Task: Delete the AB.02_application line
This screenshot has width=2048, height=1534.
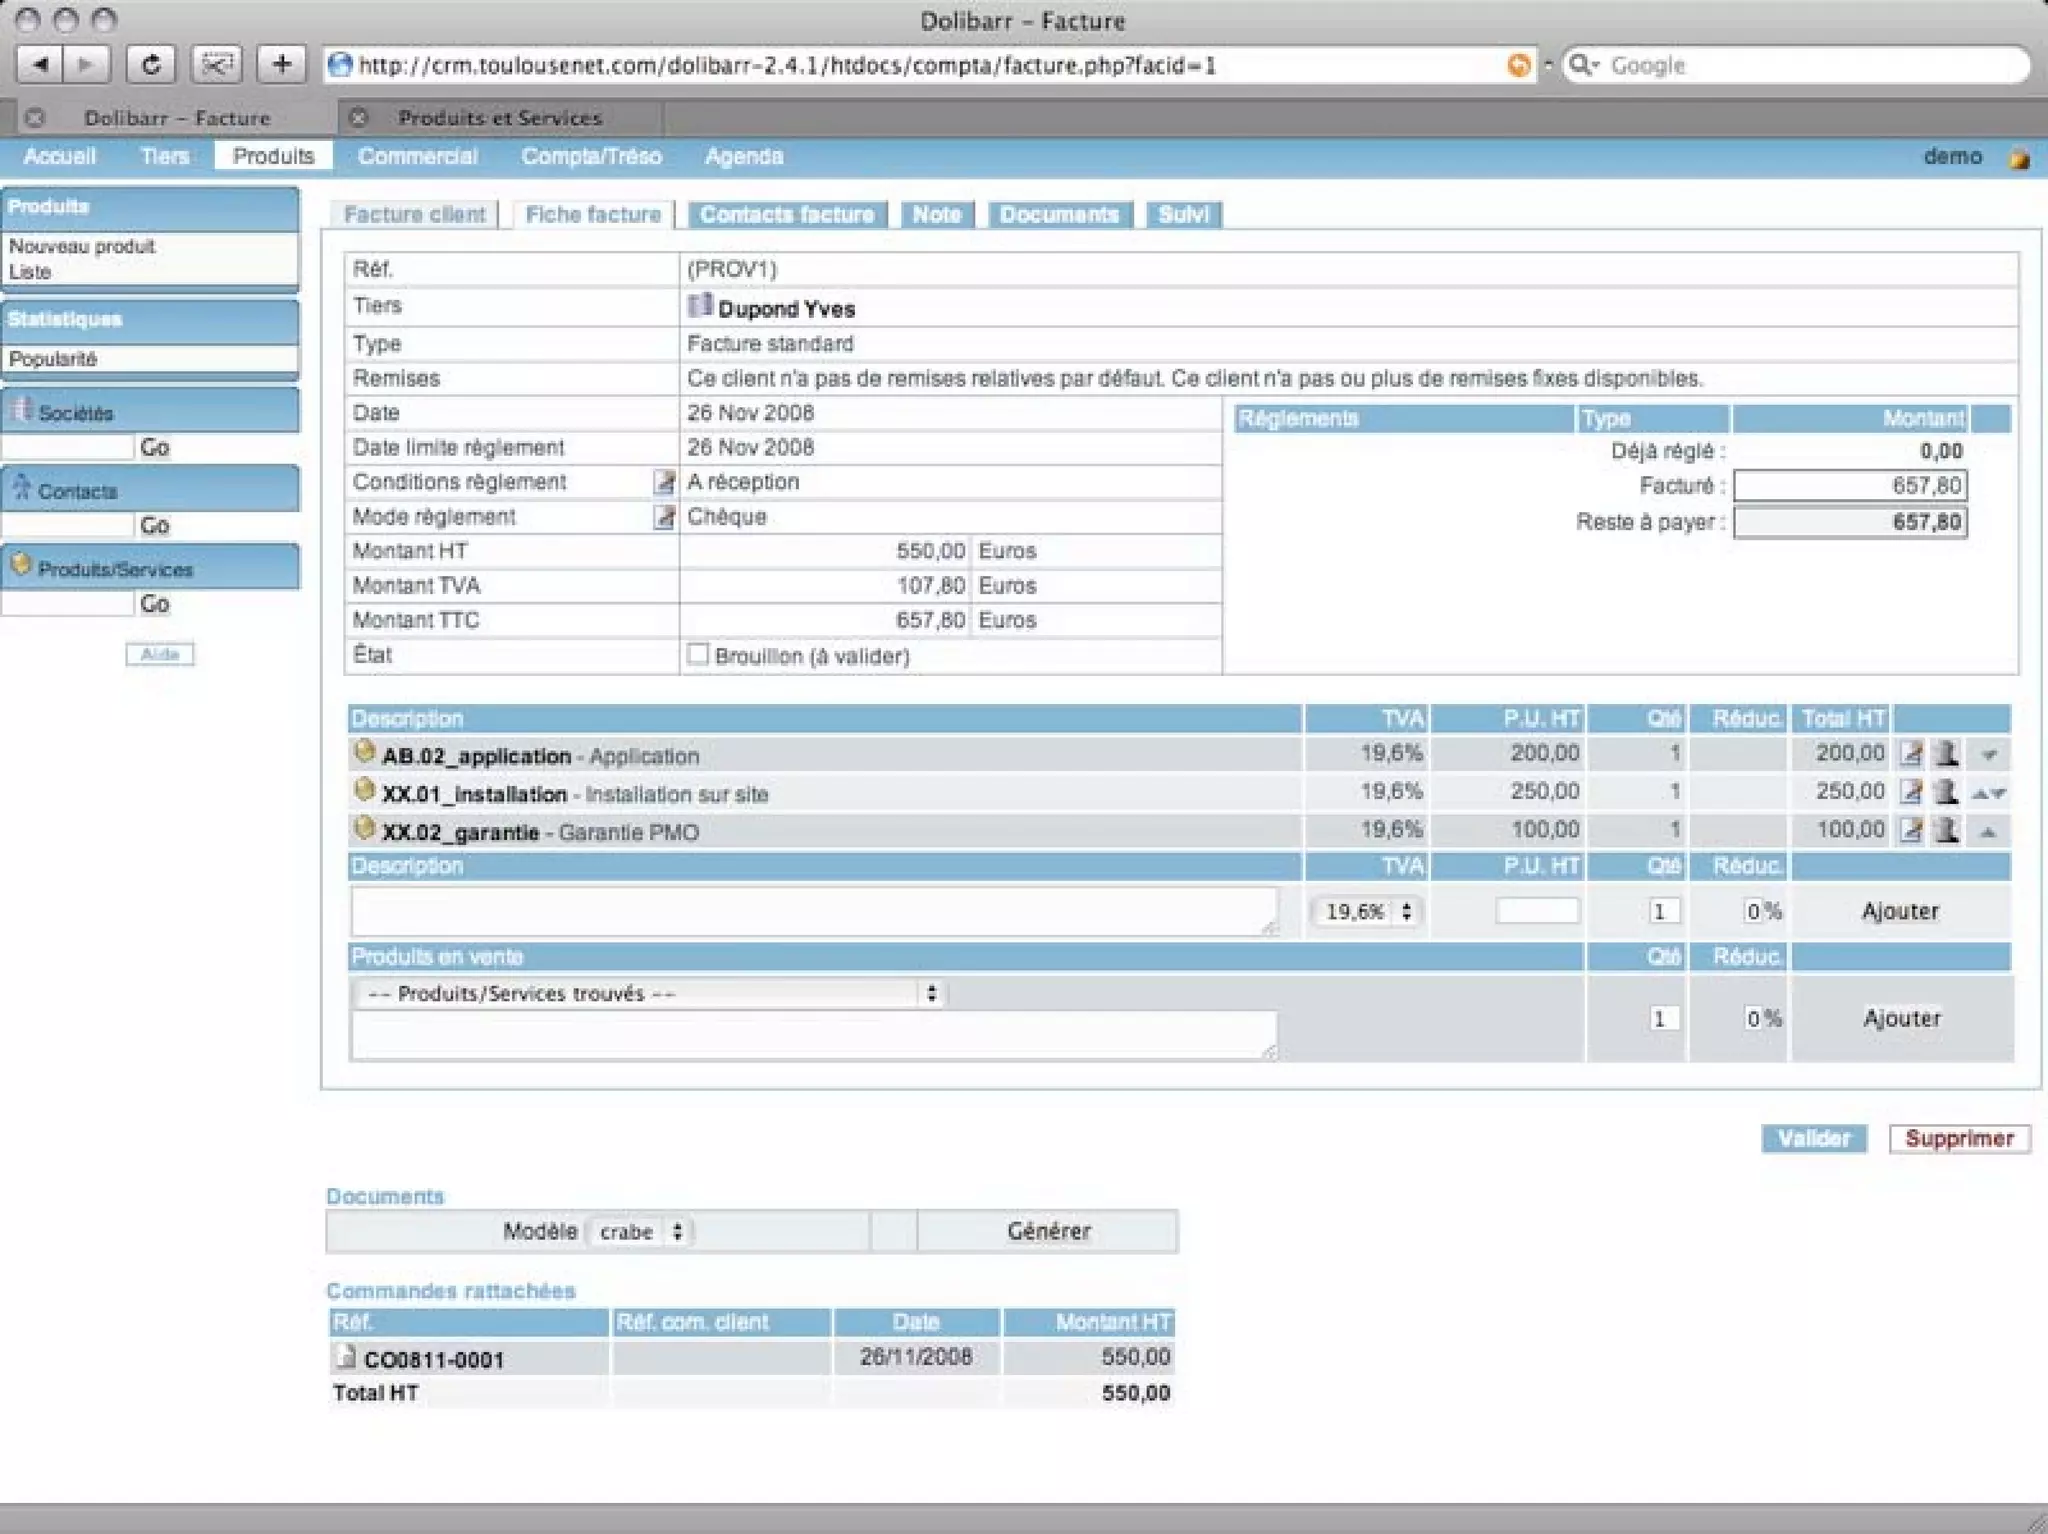Action: [x=1946, y=754]
